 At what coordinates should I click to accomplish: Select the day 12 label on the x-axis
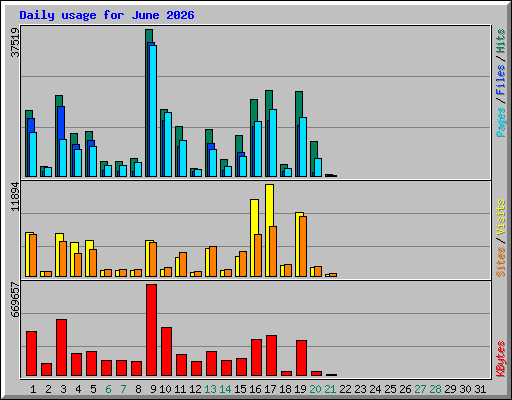[195, 389]
